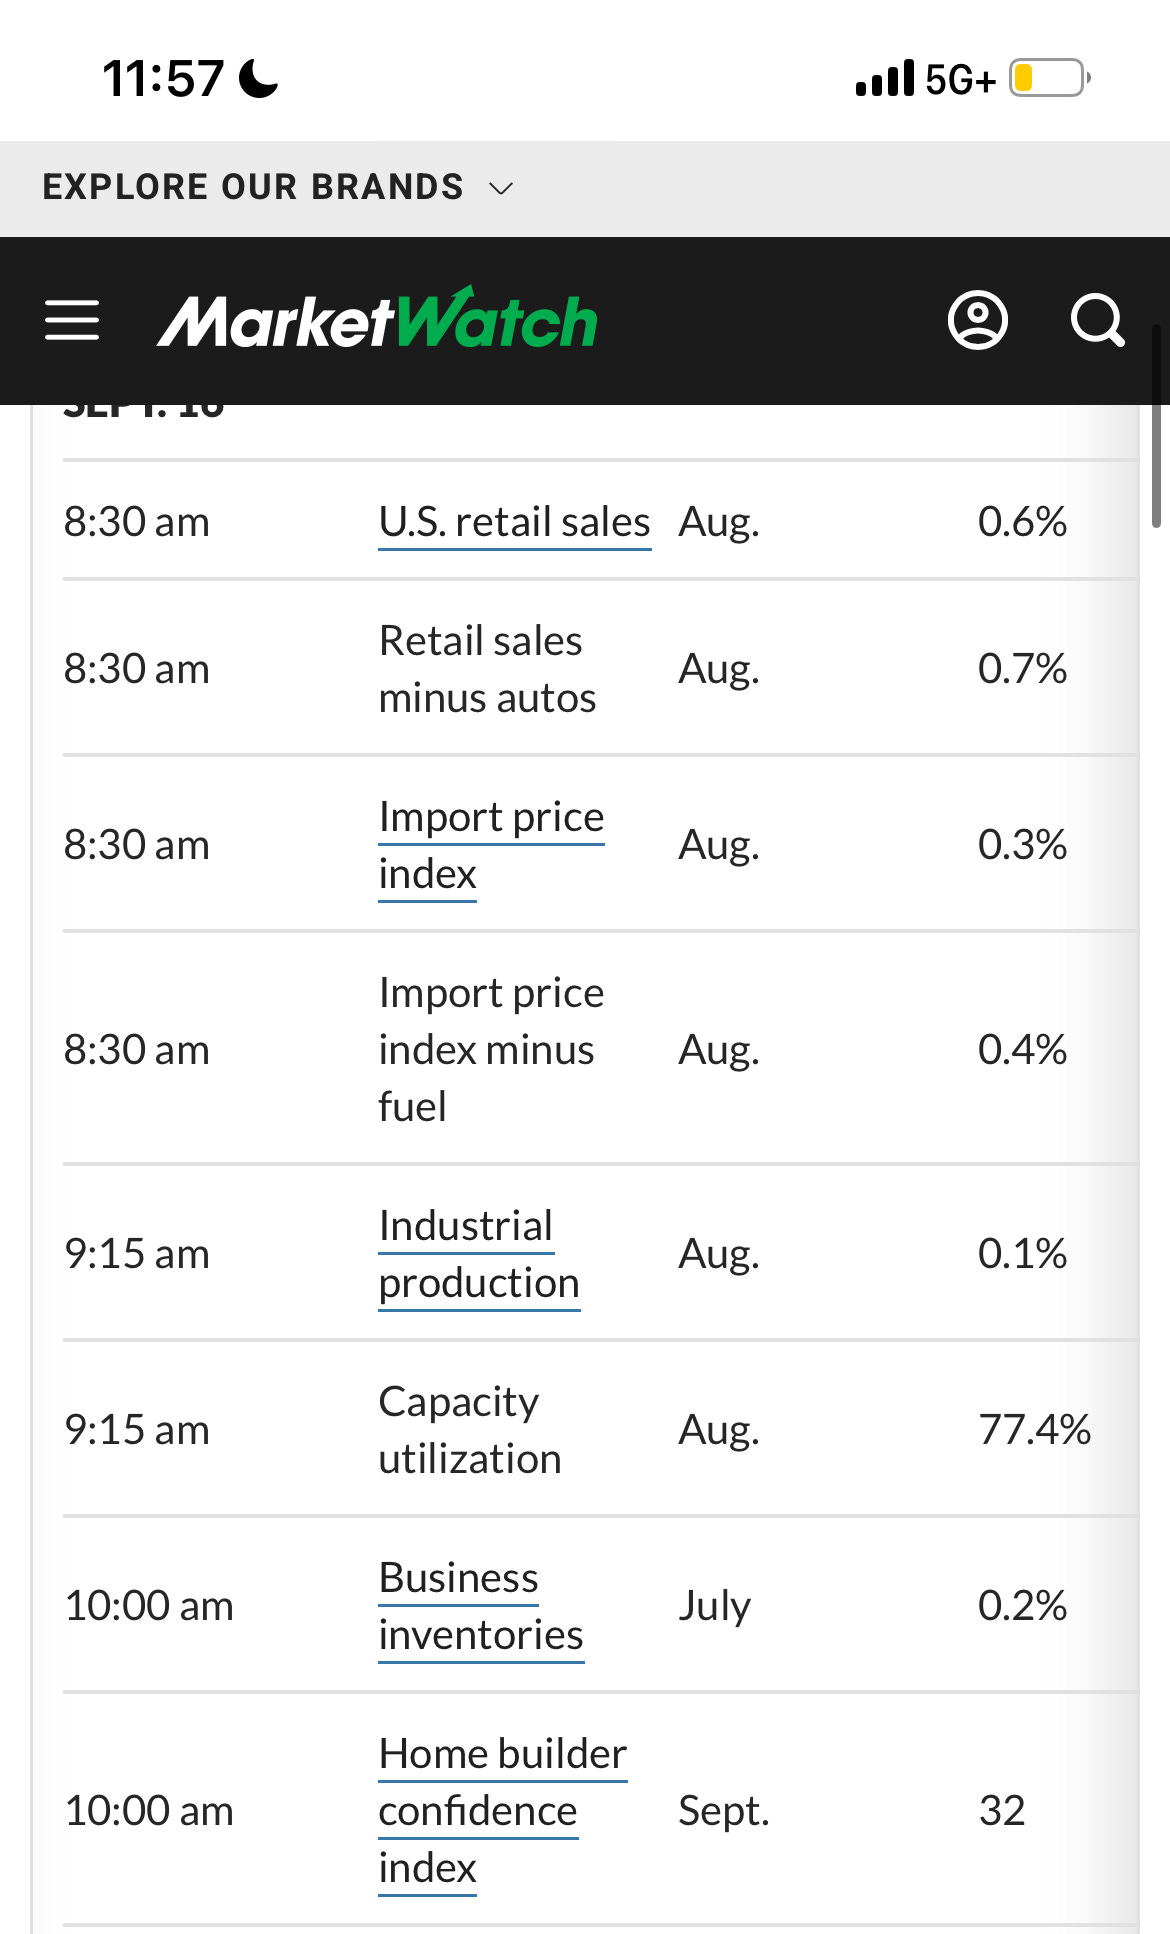Viewport: 1170px width, 1934px height.
Task: Open the U.S. retail sales link
Action: point(514,522)
